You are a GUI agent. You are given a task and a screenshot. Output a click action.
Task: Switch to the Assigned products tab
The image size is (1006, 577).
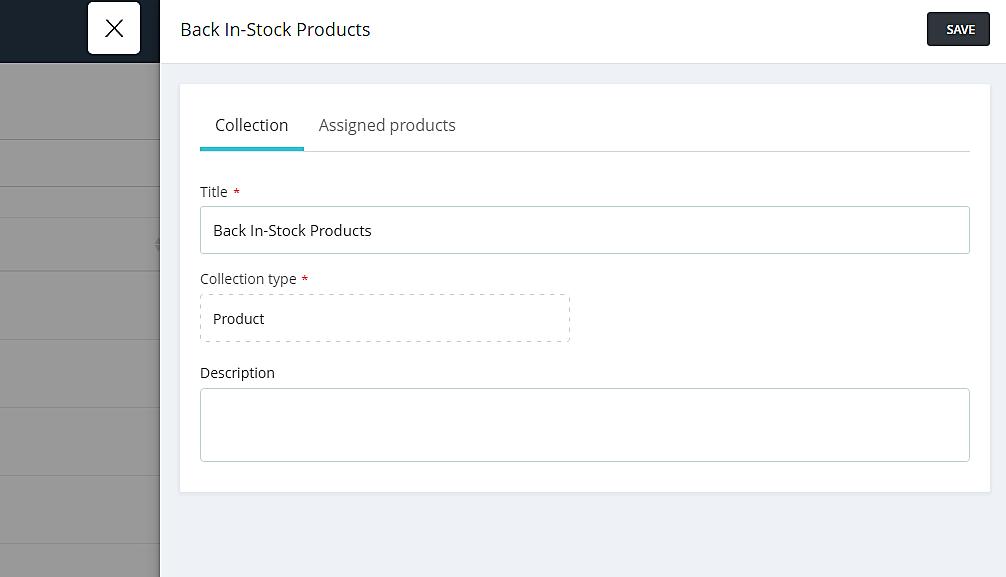[387, 126]
